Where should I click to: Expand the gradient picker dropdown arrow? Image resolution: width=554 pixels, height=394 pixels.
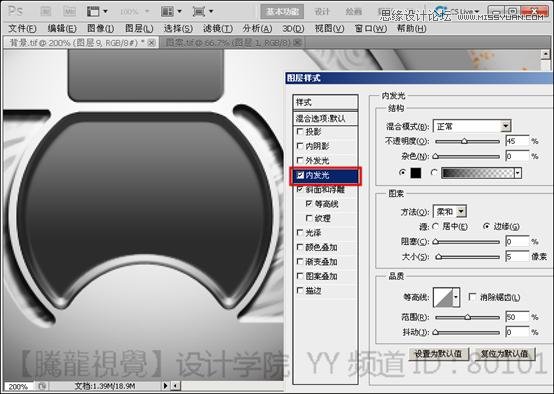(518, 173)
